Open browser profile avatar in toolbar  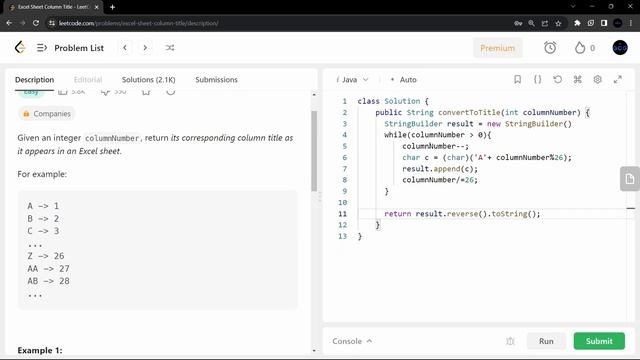(x=618, y=23)
